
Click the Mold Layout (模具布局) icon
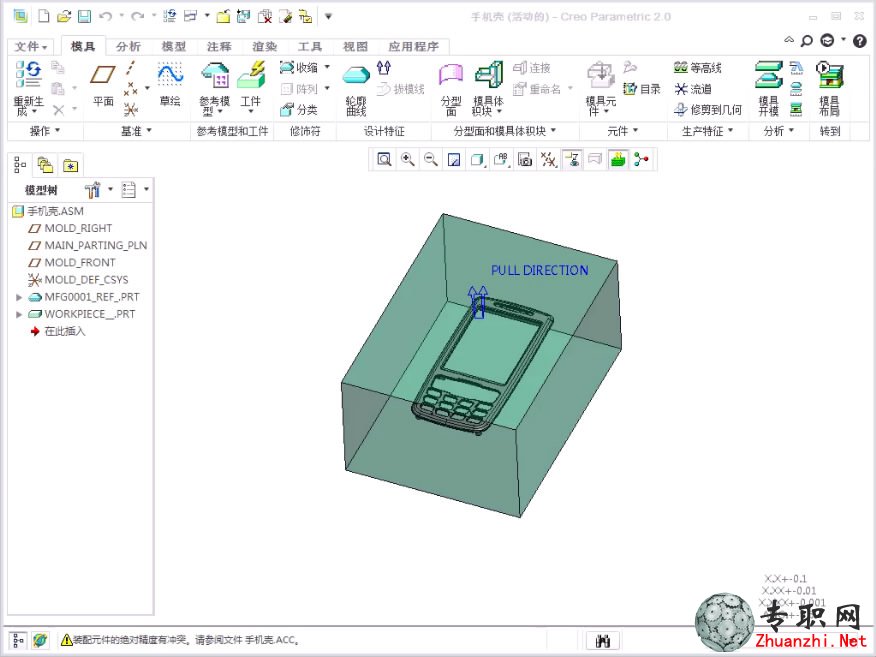click(x=830, y=88)
